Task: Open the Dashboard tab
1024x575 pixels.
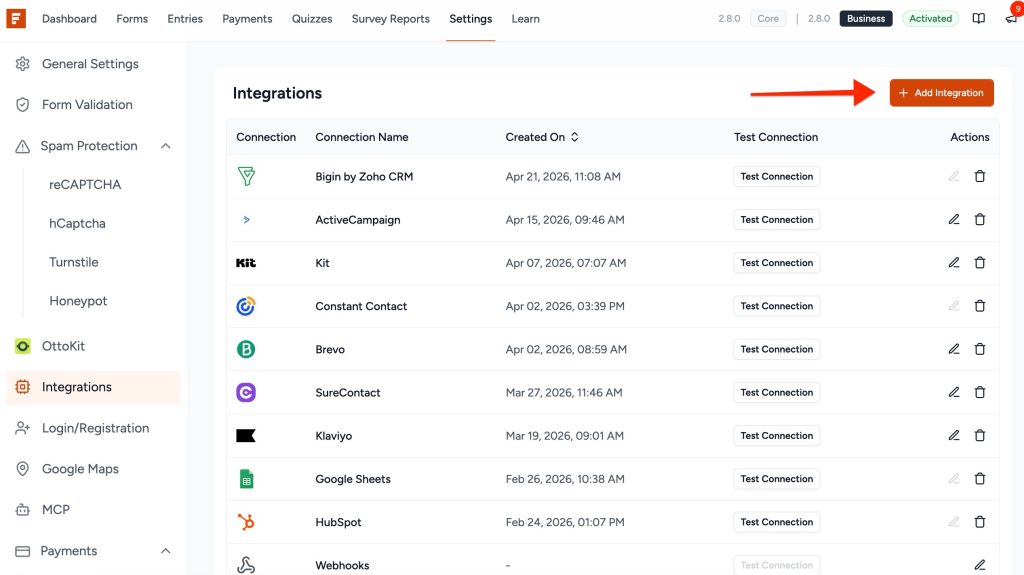Action: click(x=69, y=19)
